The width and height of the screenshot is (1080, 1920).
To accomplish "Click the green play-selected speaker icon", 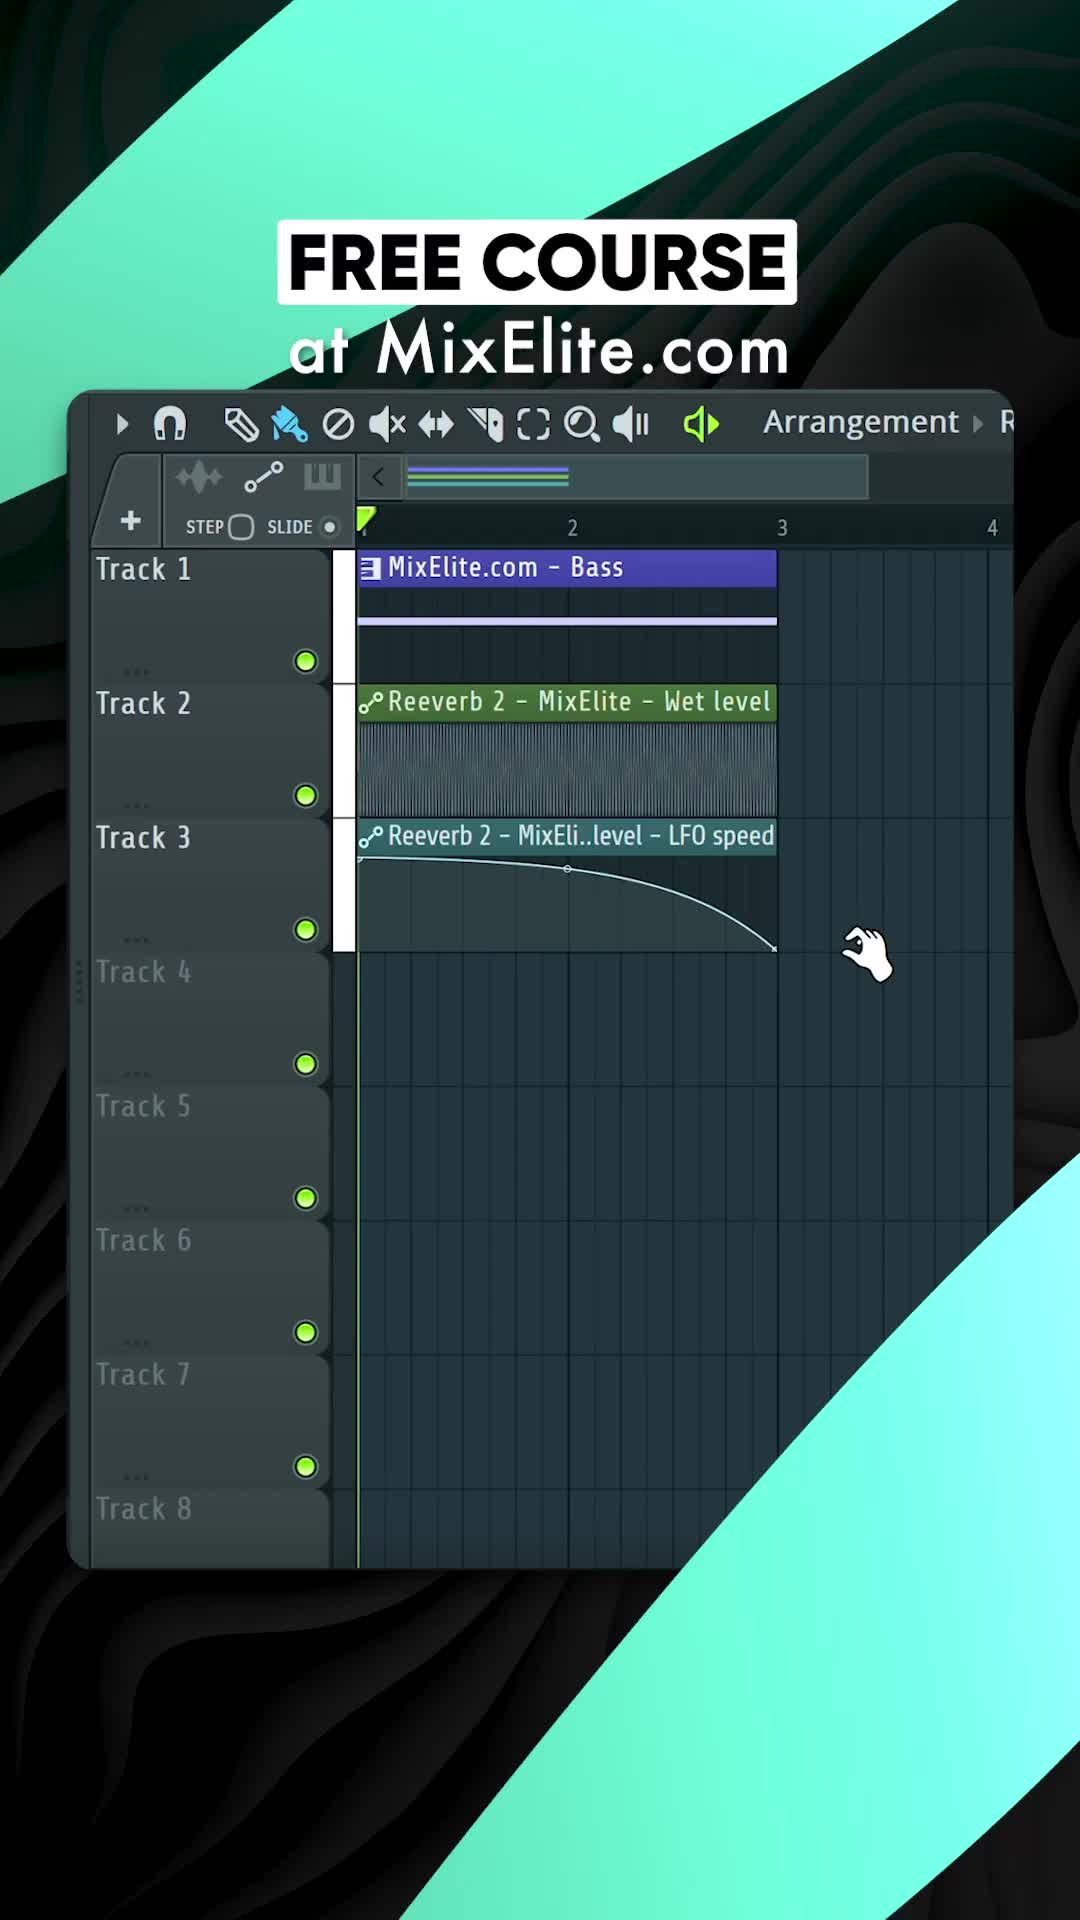I will coord(701,425).
